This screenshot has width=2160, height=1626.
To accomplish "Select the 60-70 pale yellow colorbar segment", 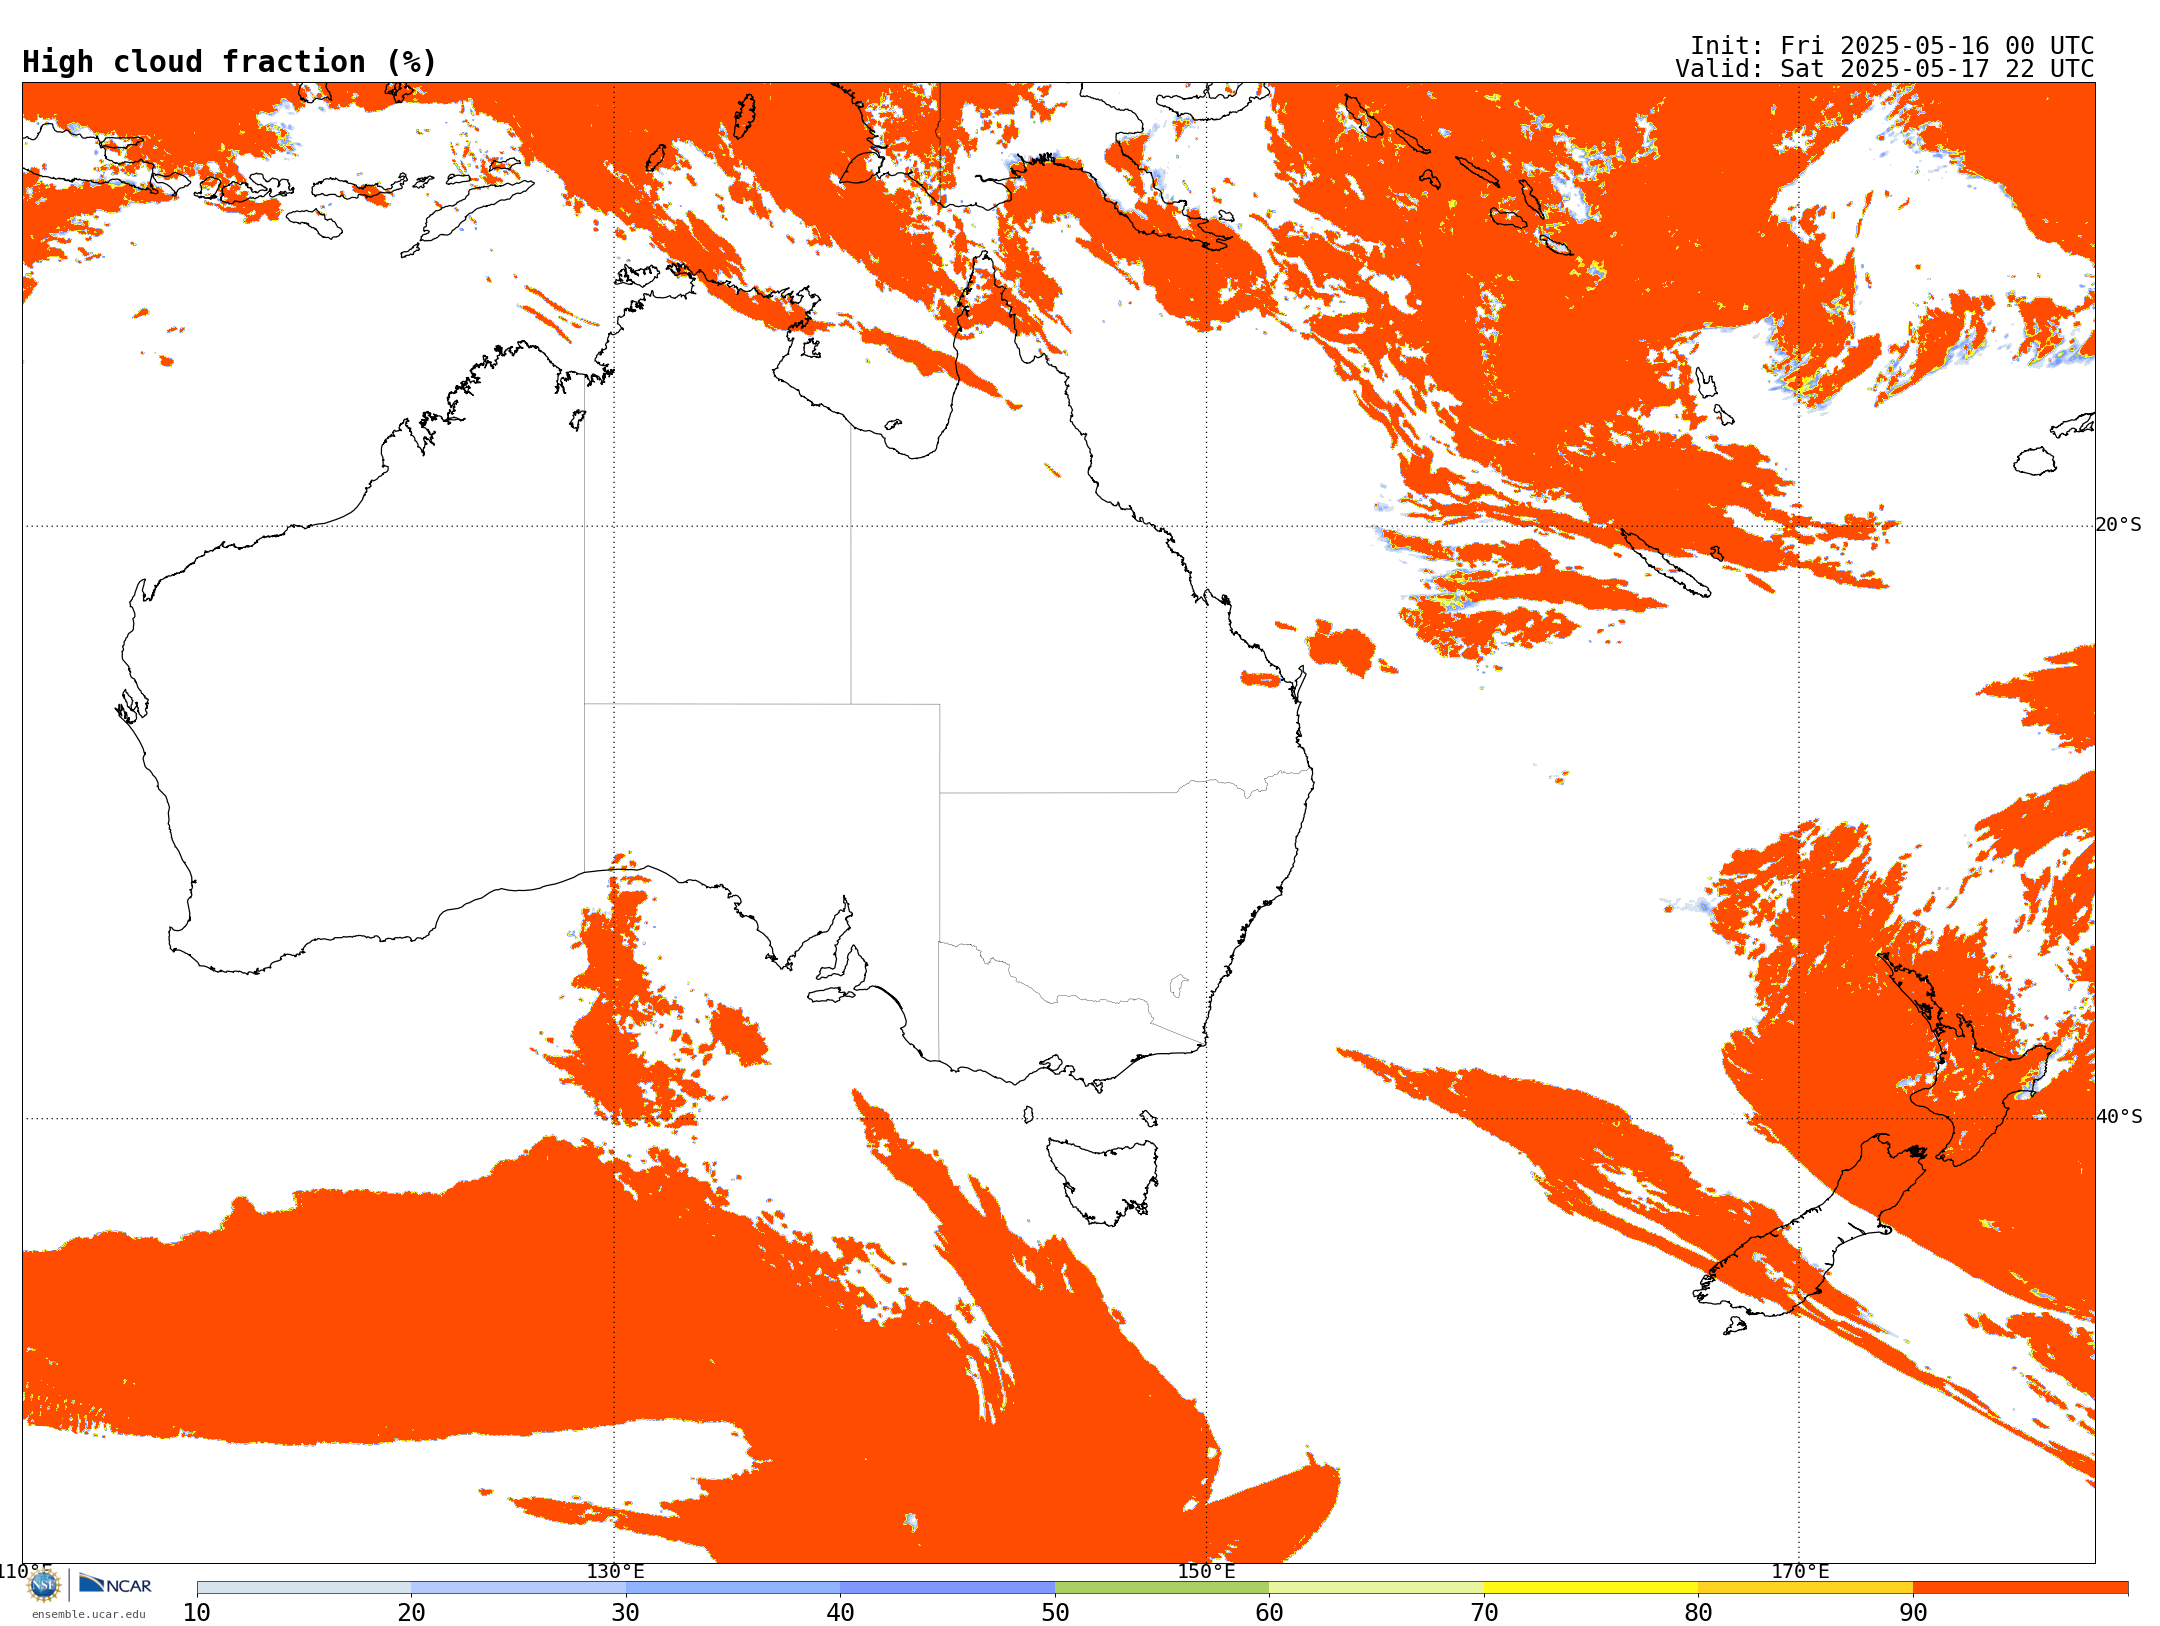I will pos(1376,1588).
